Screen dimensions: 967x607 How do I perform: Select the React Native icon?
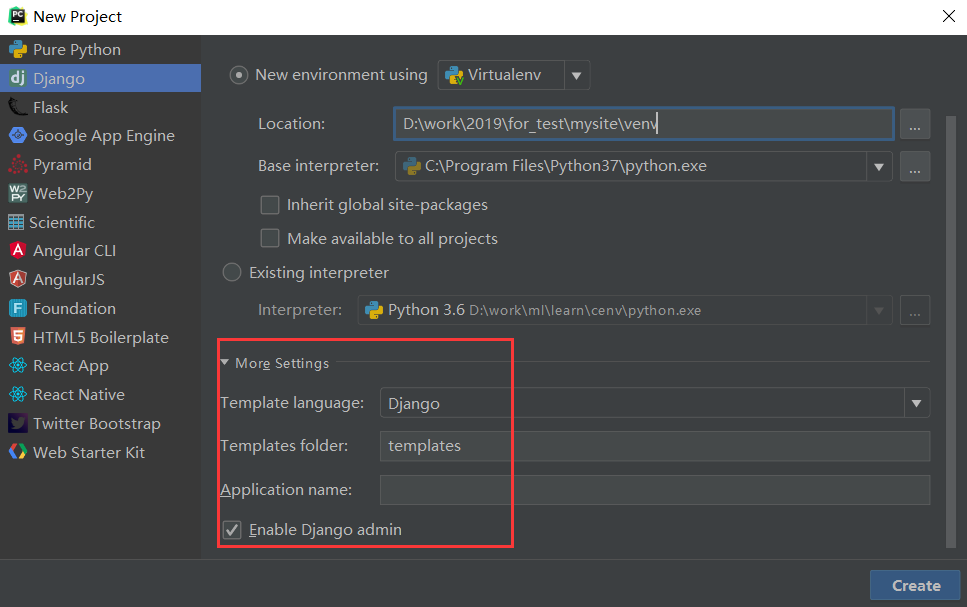(x=17, y=395)
